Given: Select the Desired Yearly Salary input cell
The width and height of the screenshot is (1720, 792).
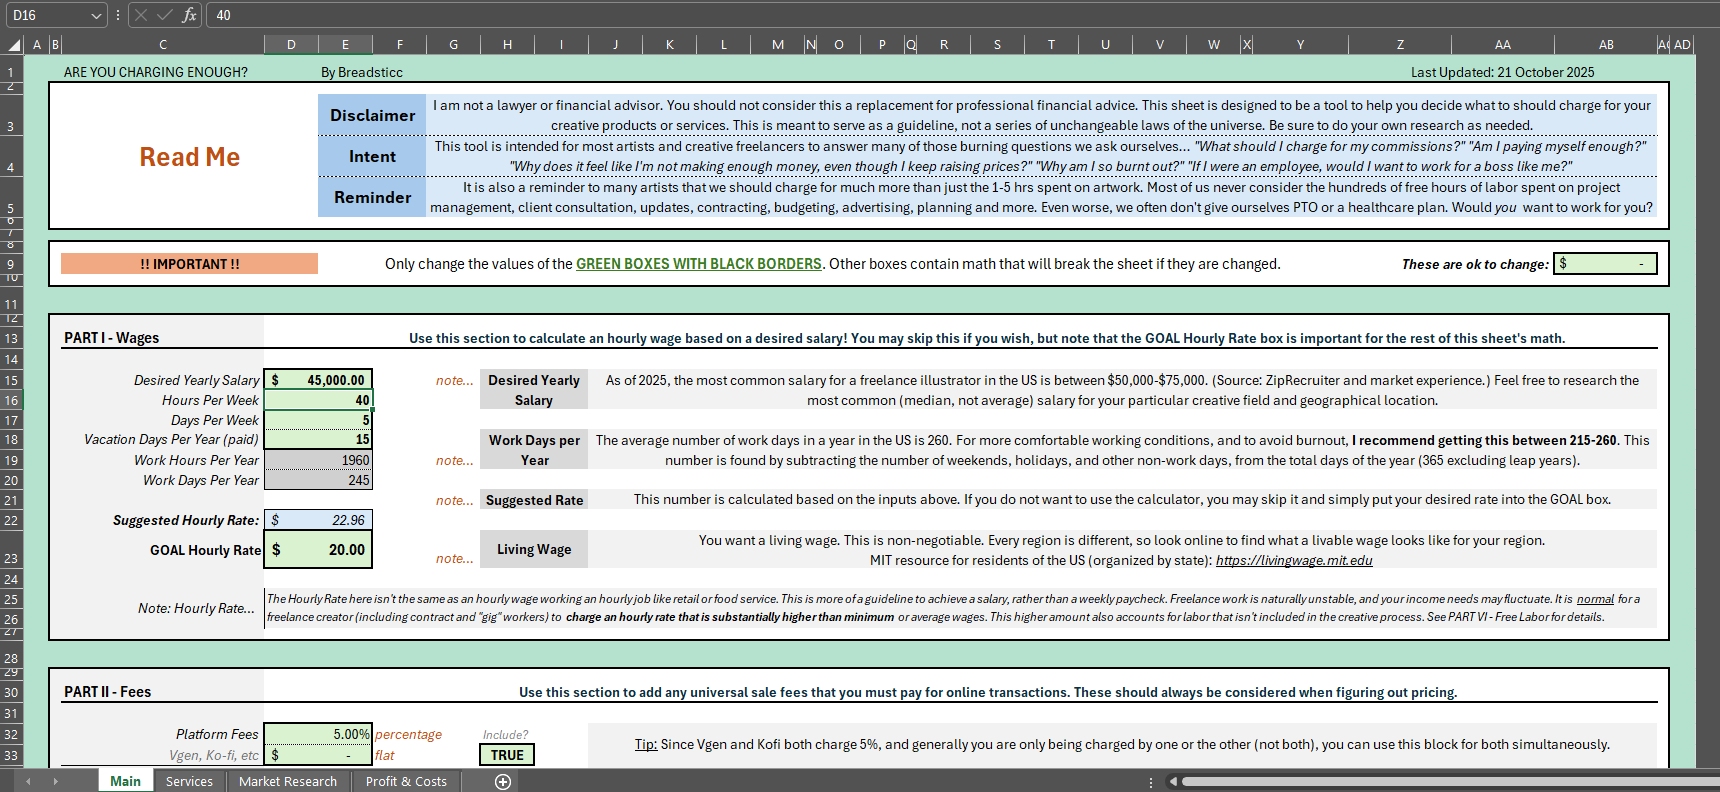Looking at the screenshot, I should [318, 380].
